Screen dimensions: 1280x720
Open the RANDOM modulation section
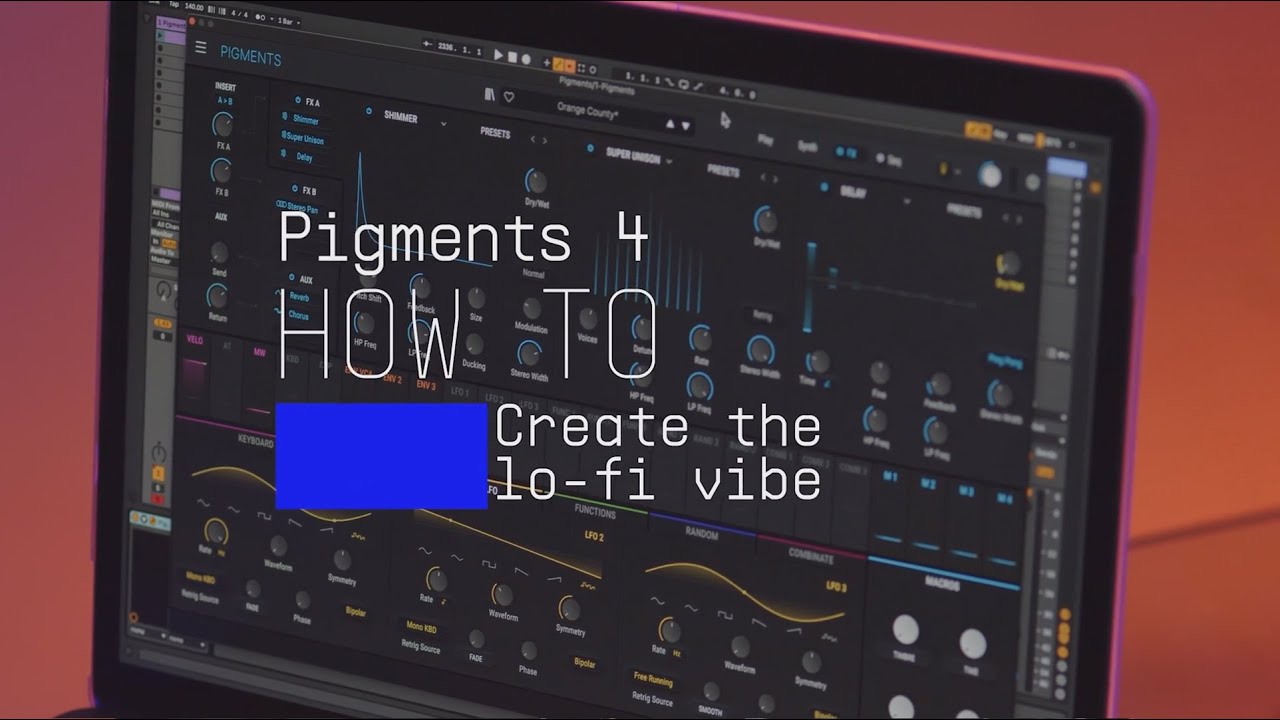tap(701, 533)
